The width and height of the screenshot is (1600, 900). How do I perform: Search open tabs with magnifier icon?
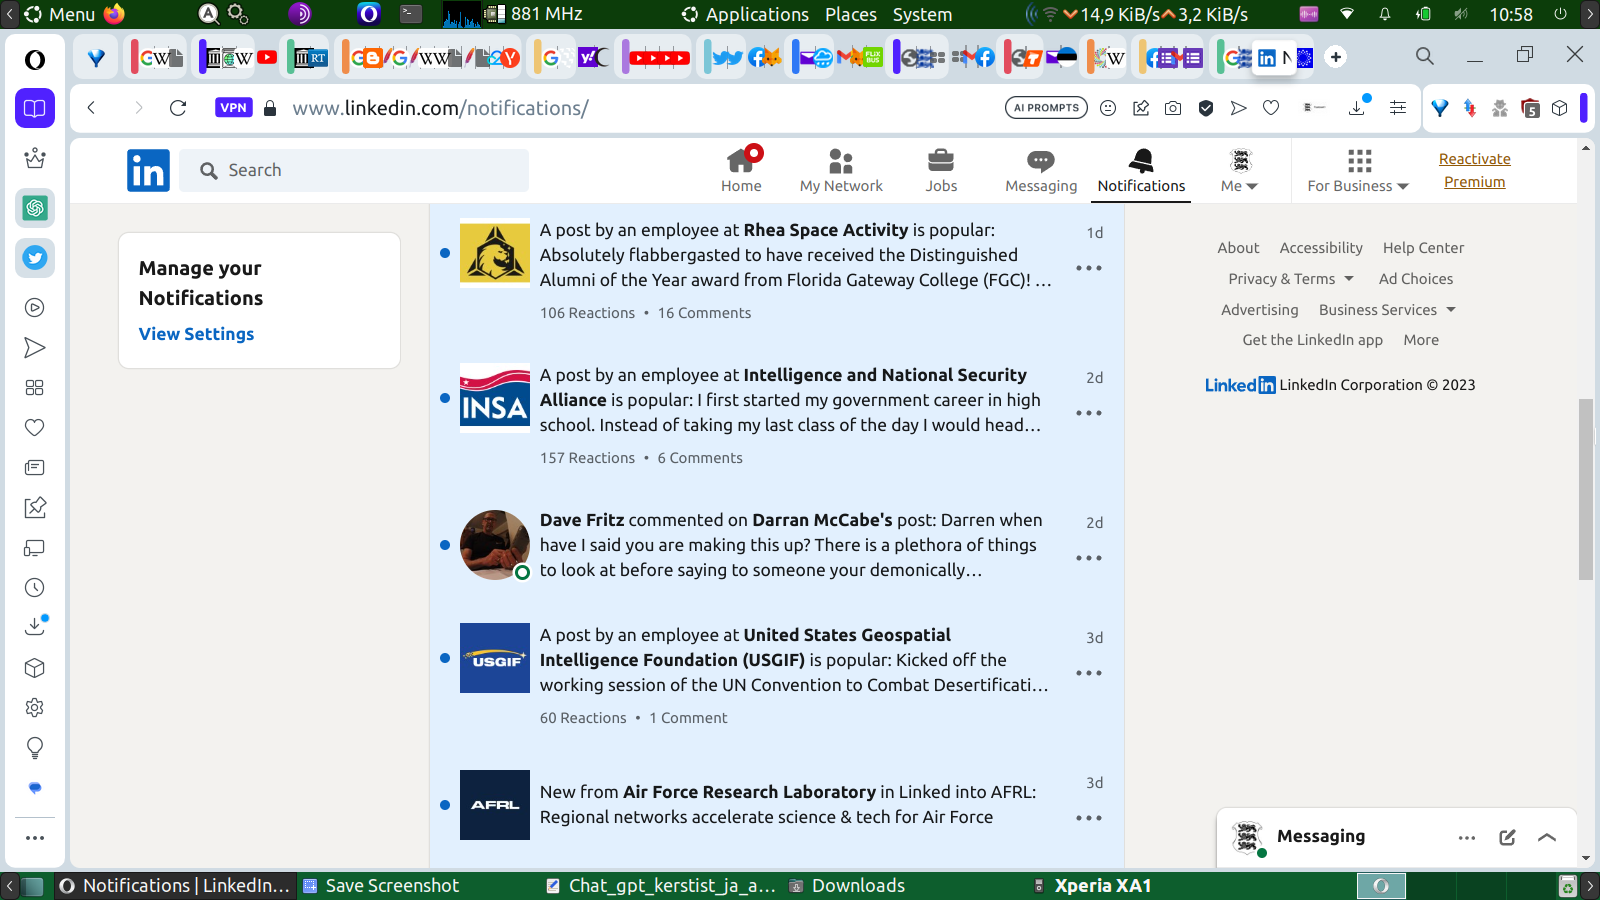[1425, 56]
